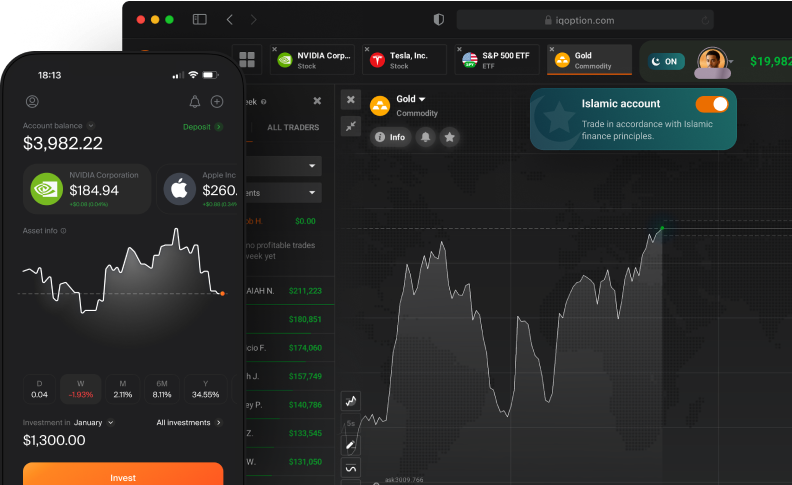Select the trader row with $140,786
The image size is (792, 485).
pos(289,405)
